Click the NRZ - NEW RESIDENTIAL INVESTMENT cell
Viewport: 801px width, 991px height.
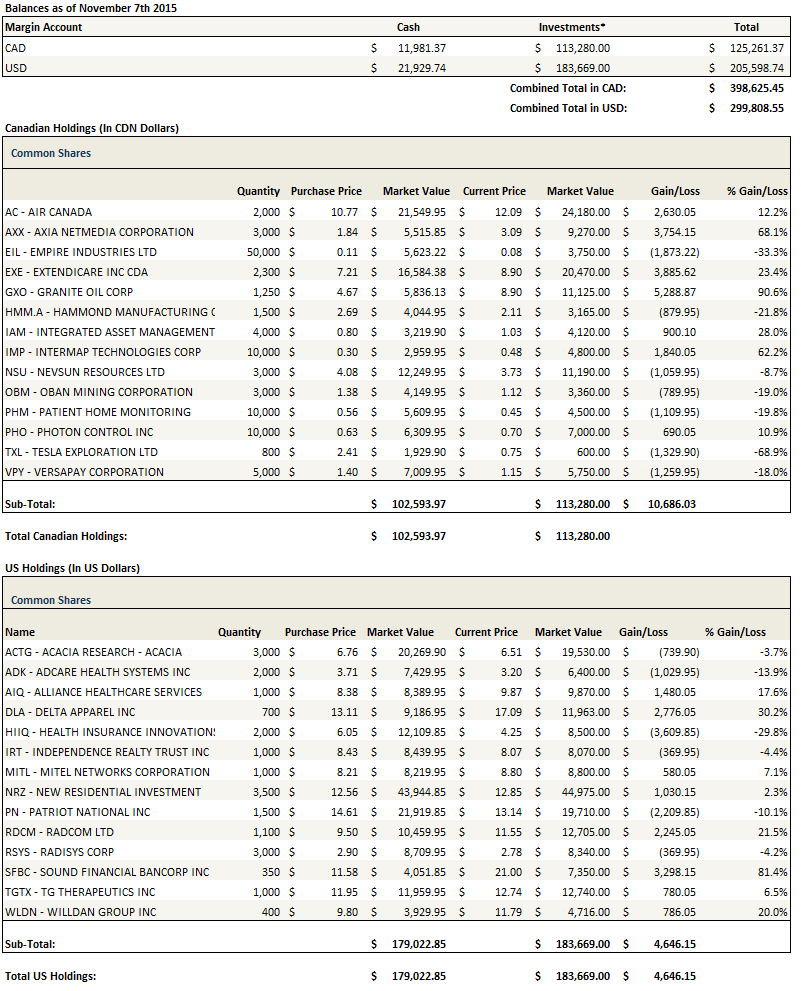(x=102, y=792)
